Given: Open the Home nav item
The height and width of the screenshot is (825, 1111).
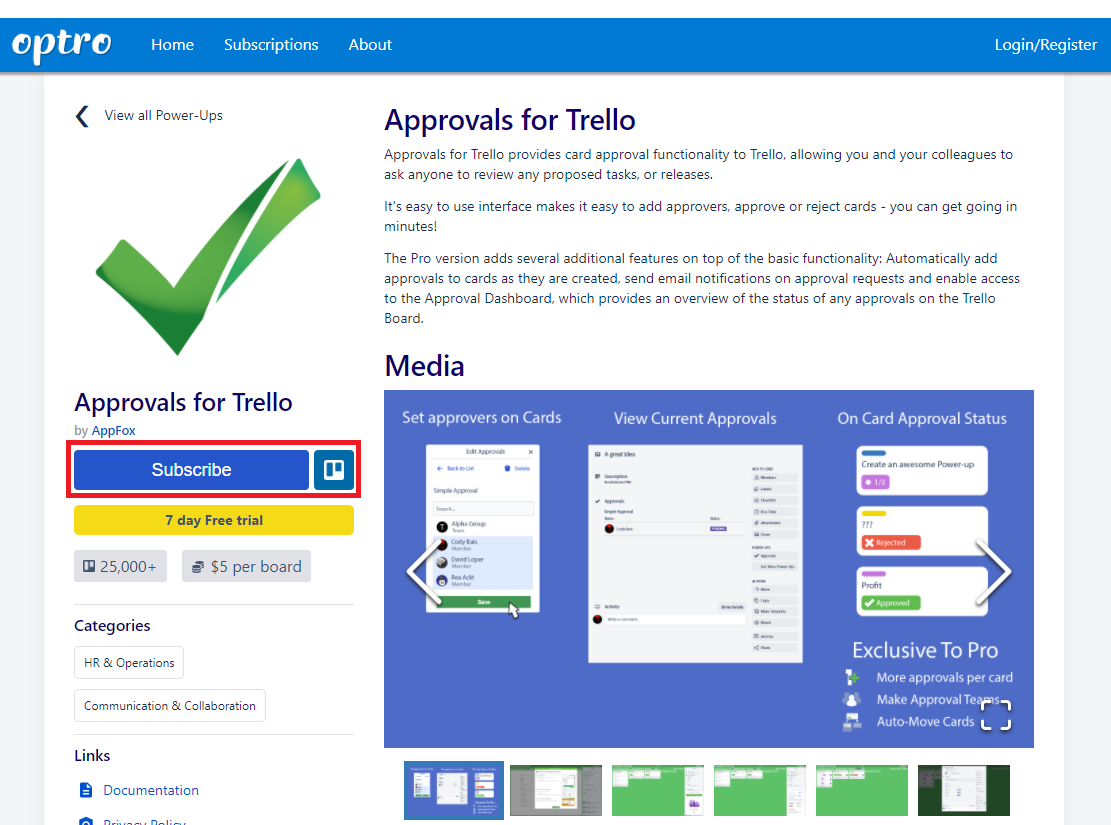Looking at the screenshot, I should pos(172,45).
